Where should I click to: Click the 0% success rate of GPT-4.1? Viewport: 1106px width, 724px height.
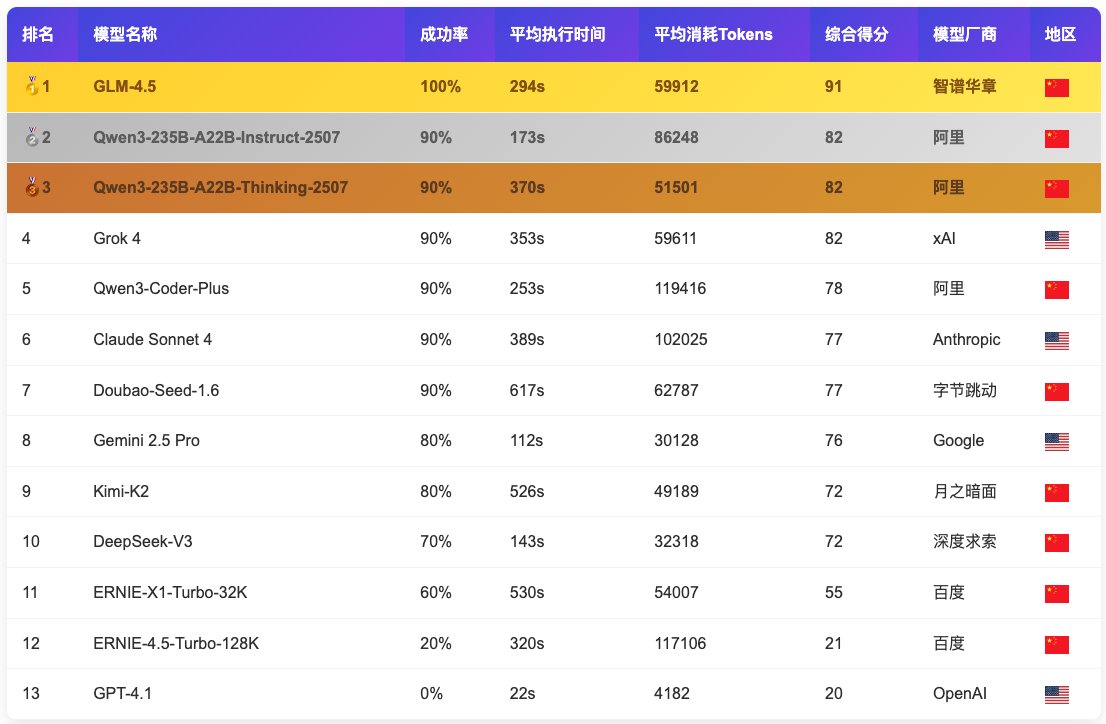pyautogui.click(x=431, y=693)
